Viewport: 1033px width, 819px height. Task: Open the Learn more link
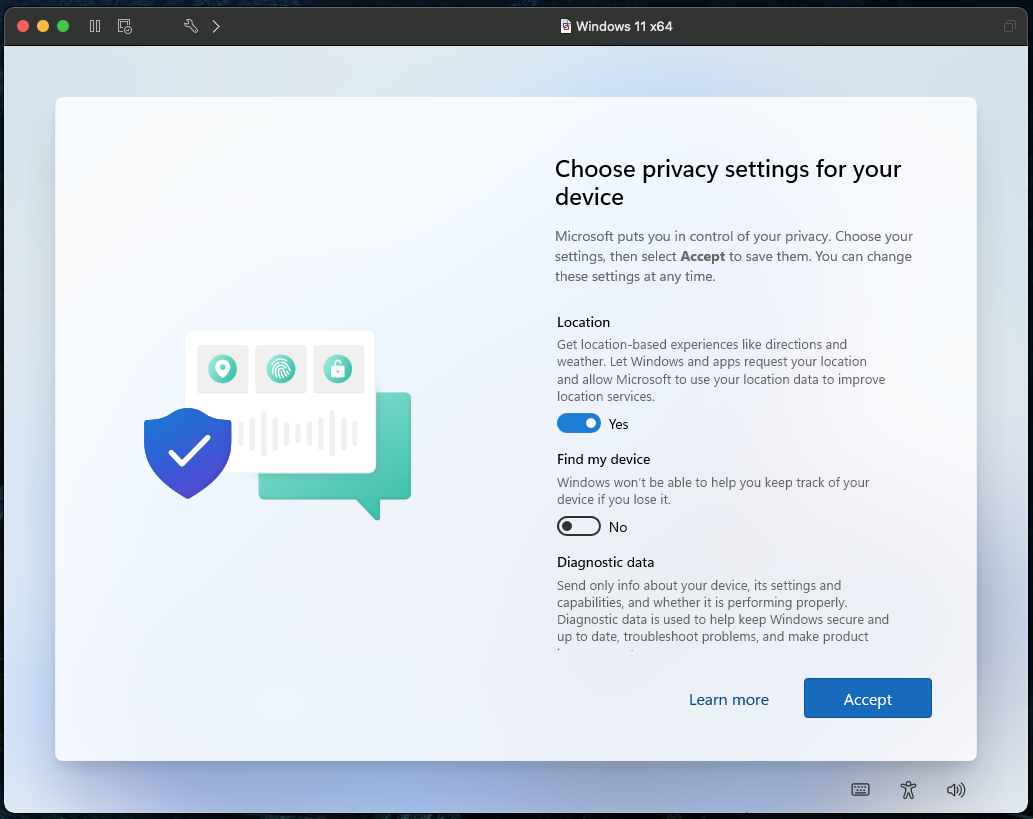pyautogui.click(x=729, y=699)
